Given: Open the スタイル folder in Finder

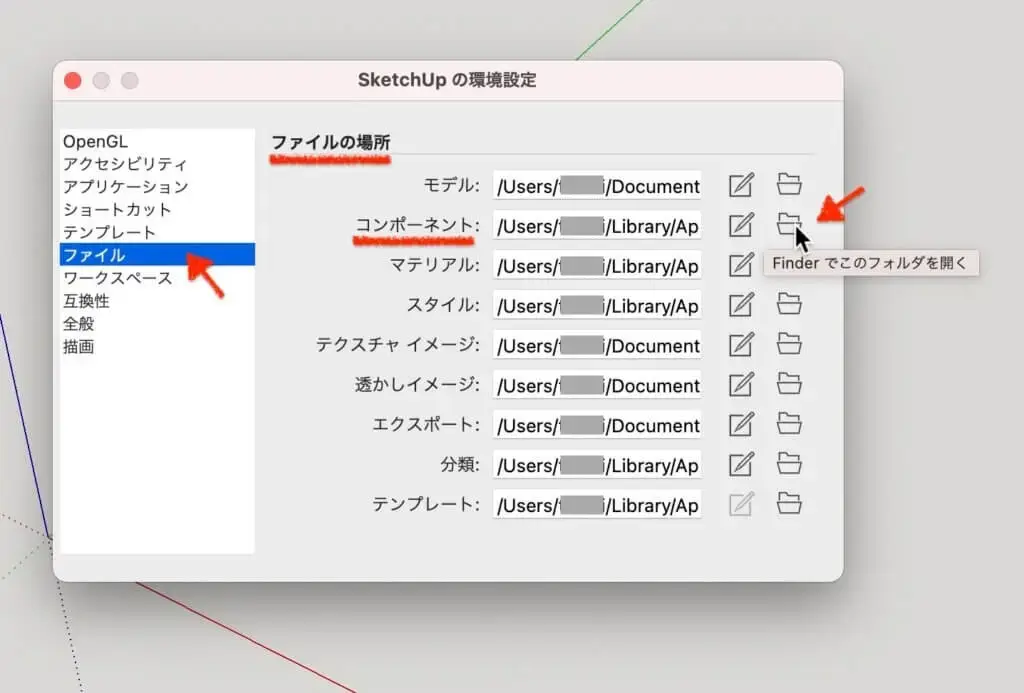Looking at the screenshot, I should (x=789, y=304).
